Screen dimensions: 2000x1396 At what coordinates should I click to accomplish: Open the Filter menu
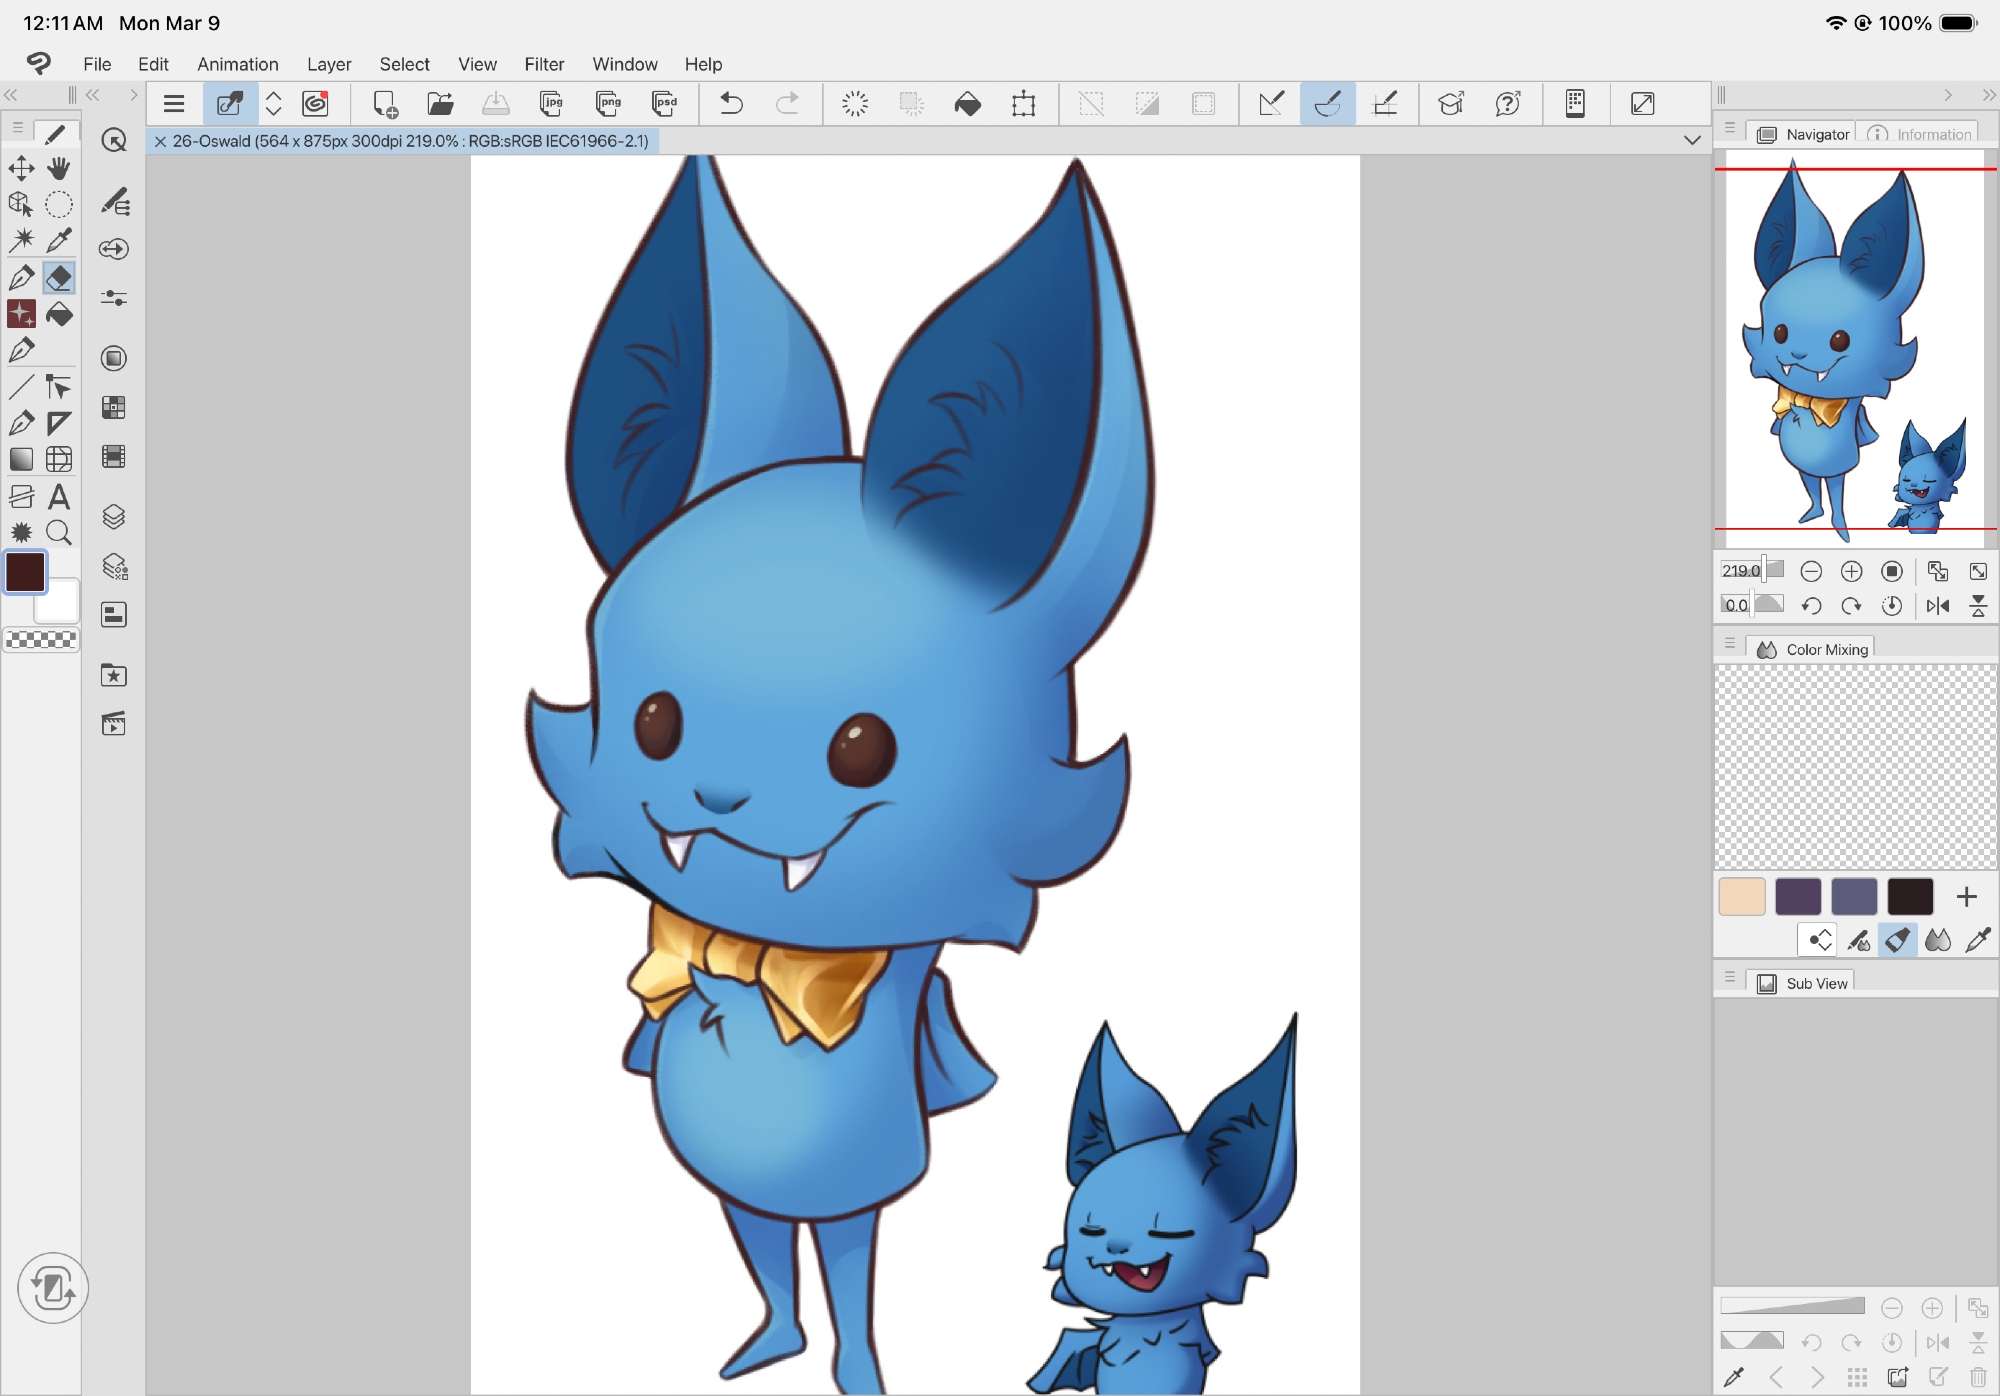[x=544, y=64]
